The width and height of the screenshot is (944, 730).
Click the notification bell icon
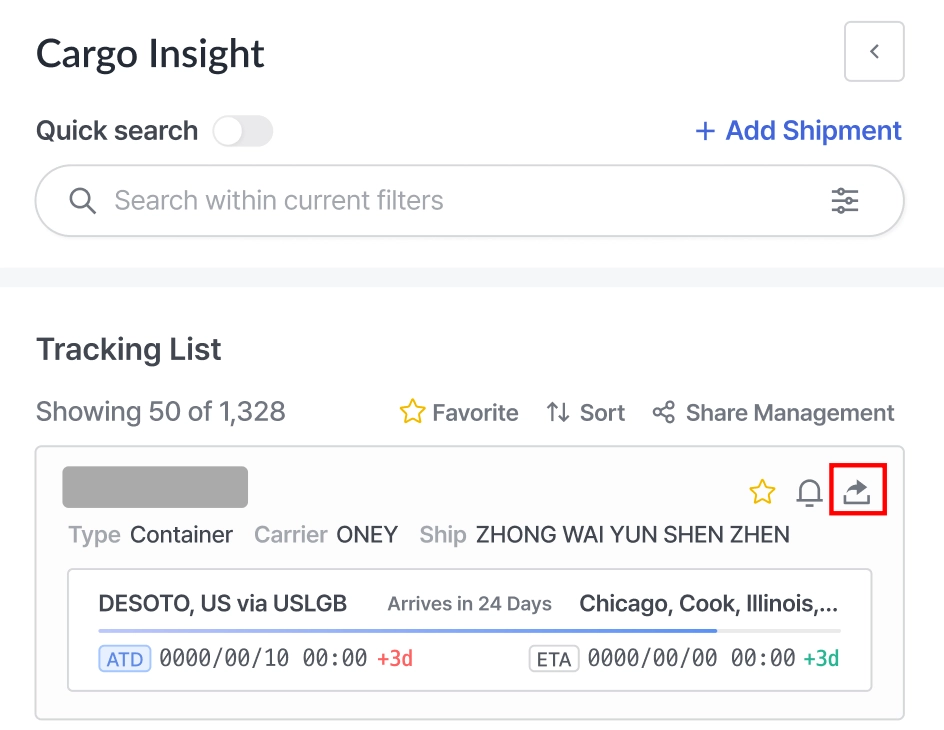pos(809,492)
